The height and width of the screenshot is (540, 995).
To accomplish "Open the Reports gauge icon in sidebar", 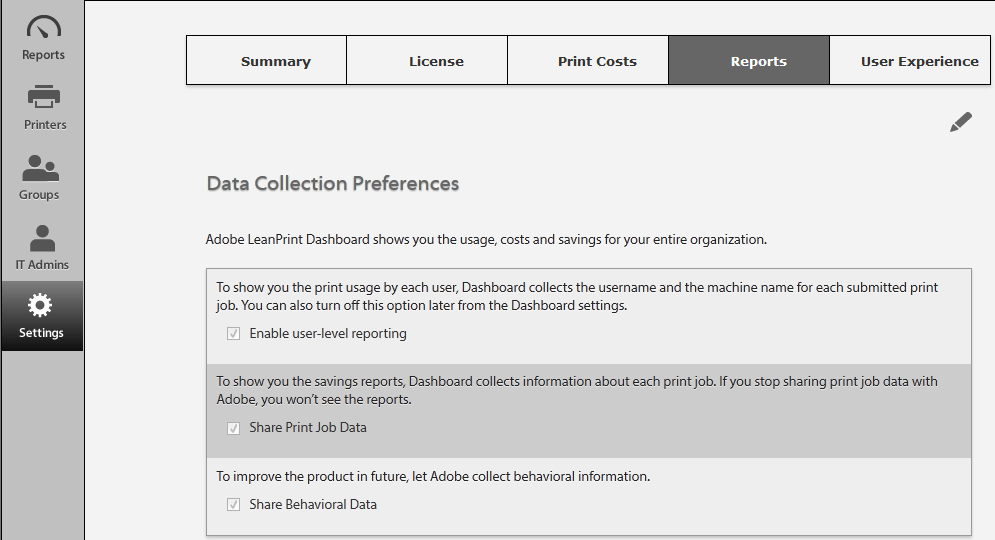I will pos(43,28).
